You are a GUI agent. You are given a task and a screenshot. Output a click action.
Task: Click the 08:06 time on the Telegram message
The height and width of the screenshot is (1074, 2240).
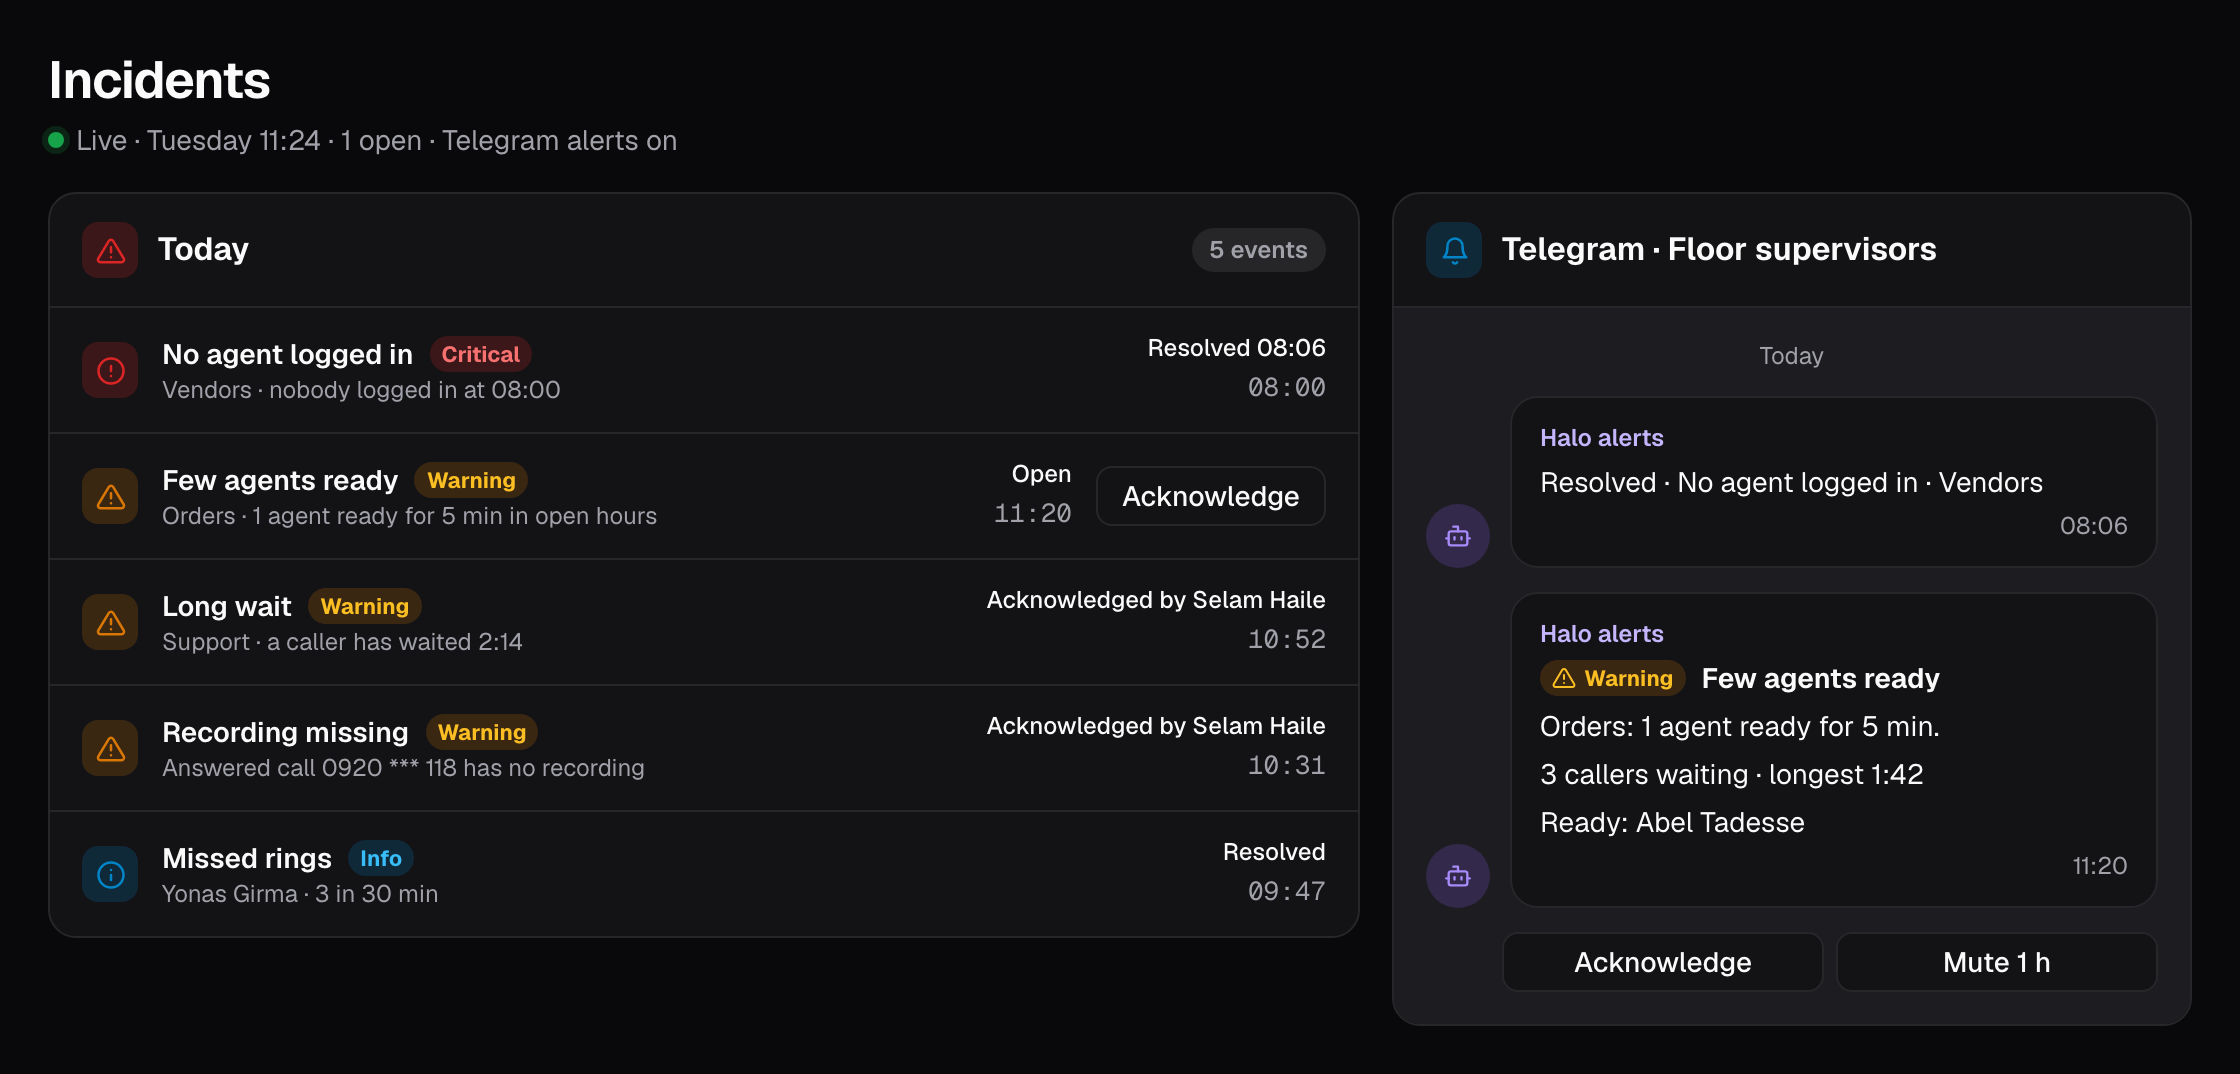click(2093, 526)
